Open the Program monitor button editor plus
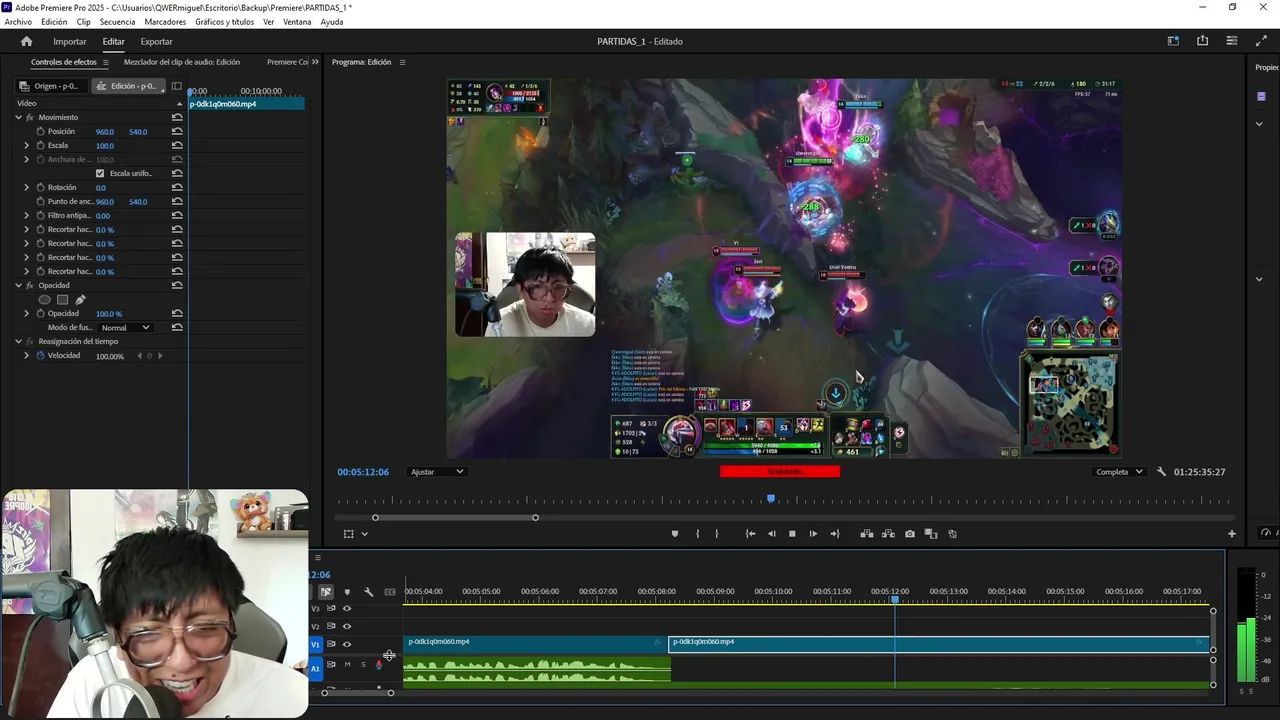Screen dimensions: 1280x720 (x=1232, y=534)
